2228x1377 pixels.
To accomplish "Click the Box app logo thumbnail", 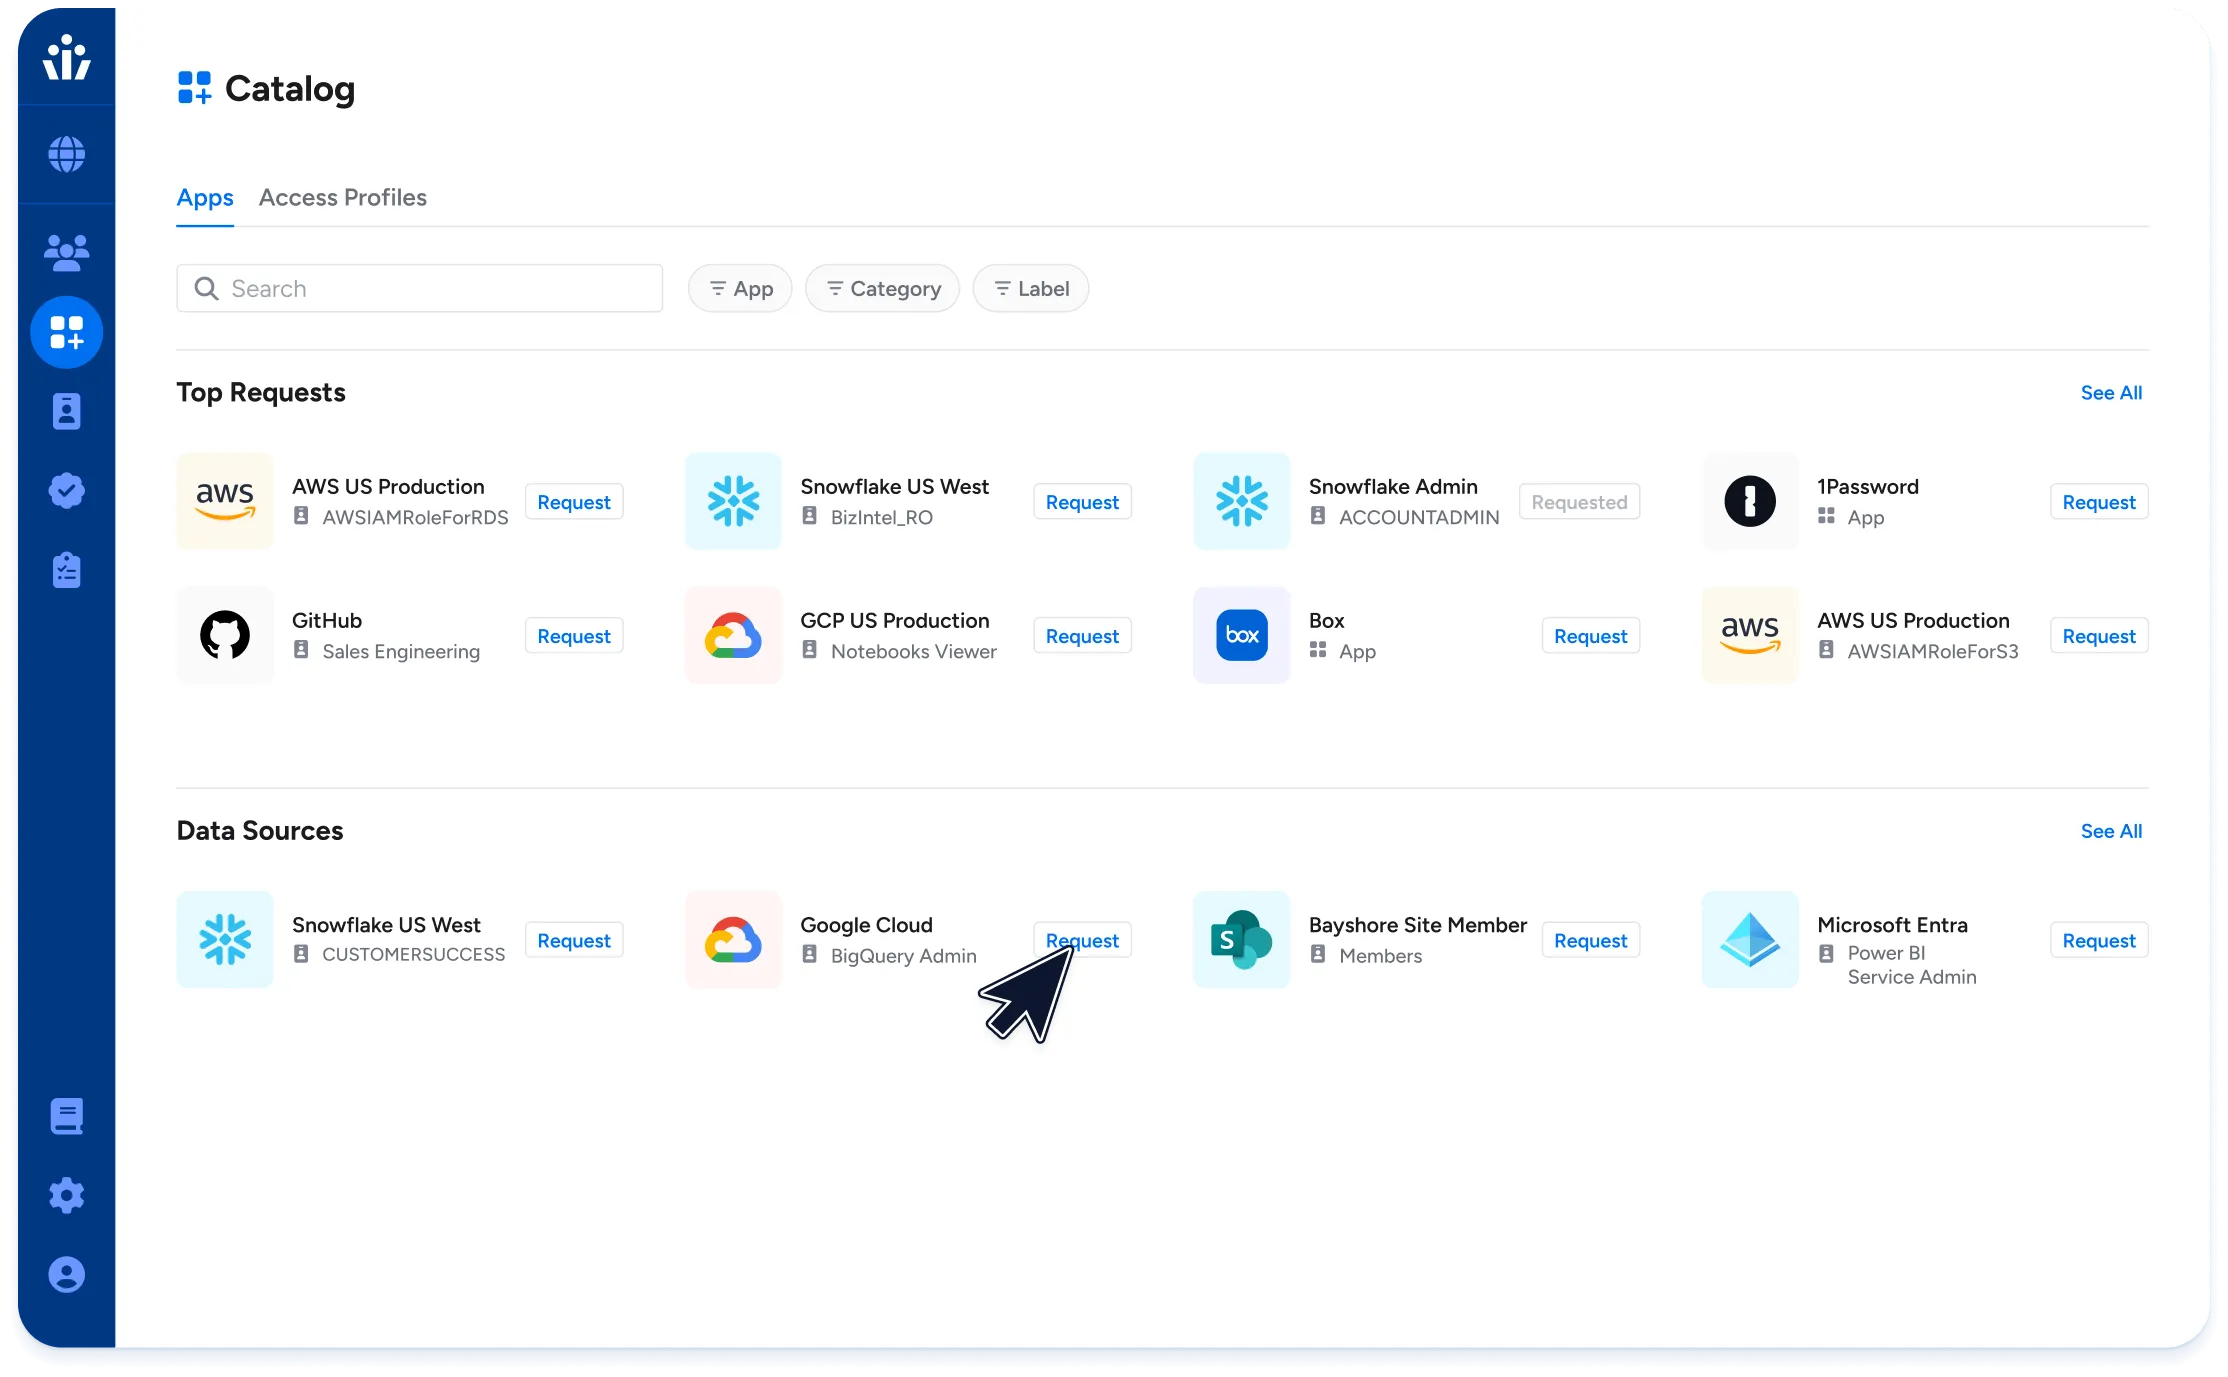I will (1241, 635).
